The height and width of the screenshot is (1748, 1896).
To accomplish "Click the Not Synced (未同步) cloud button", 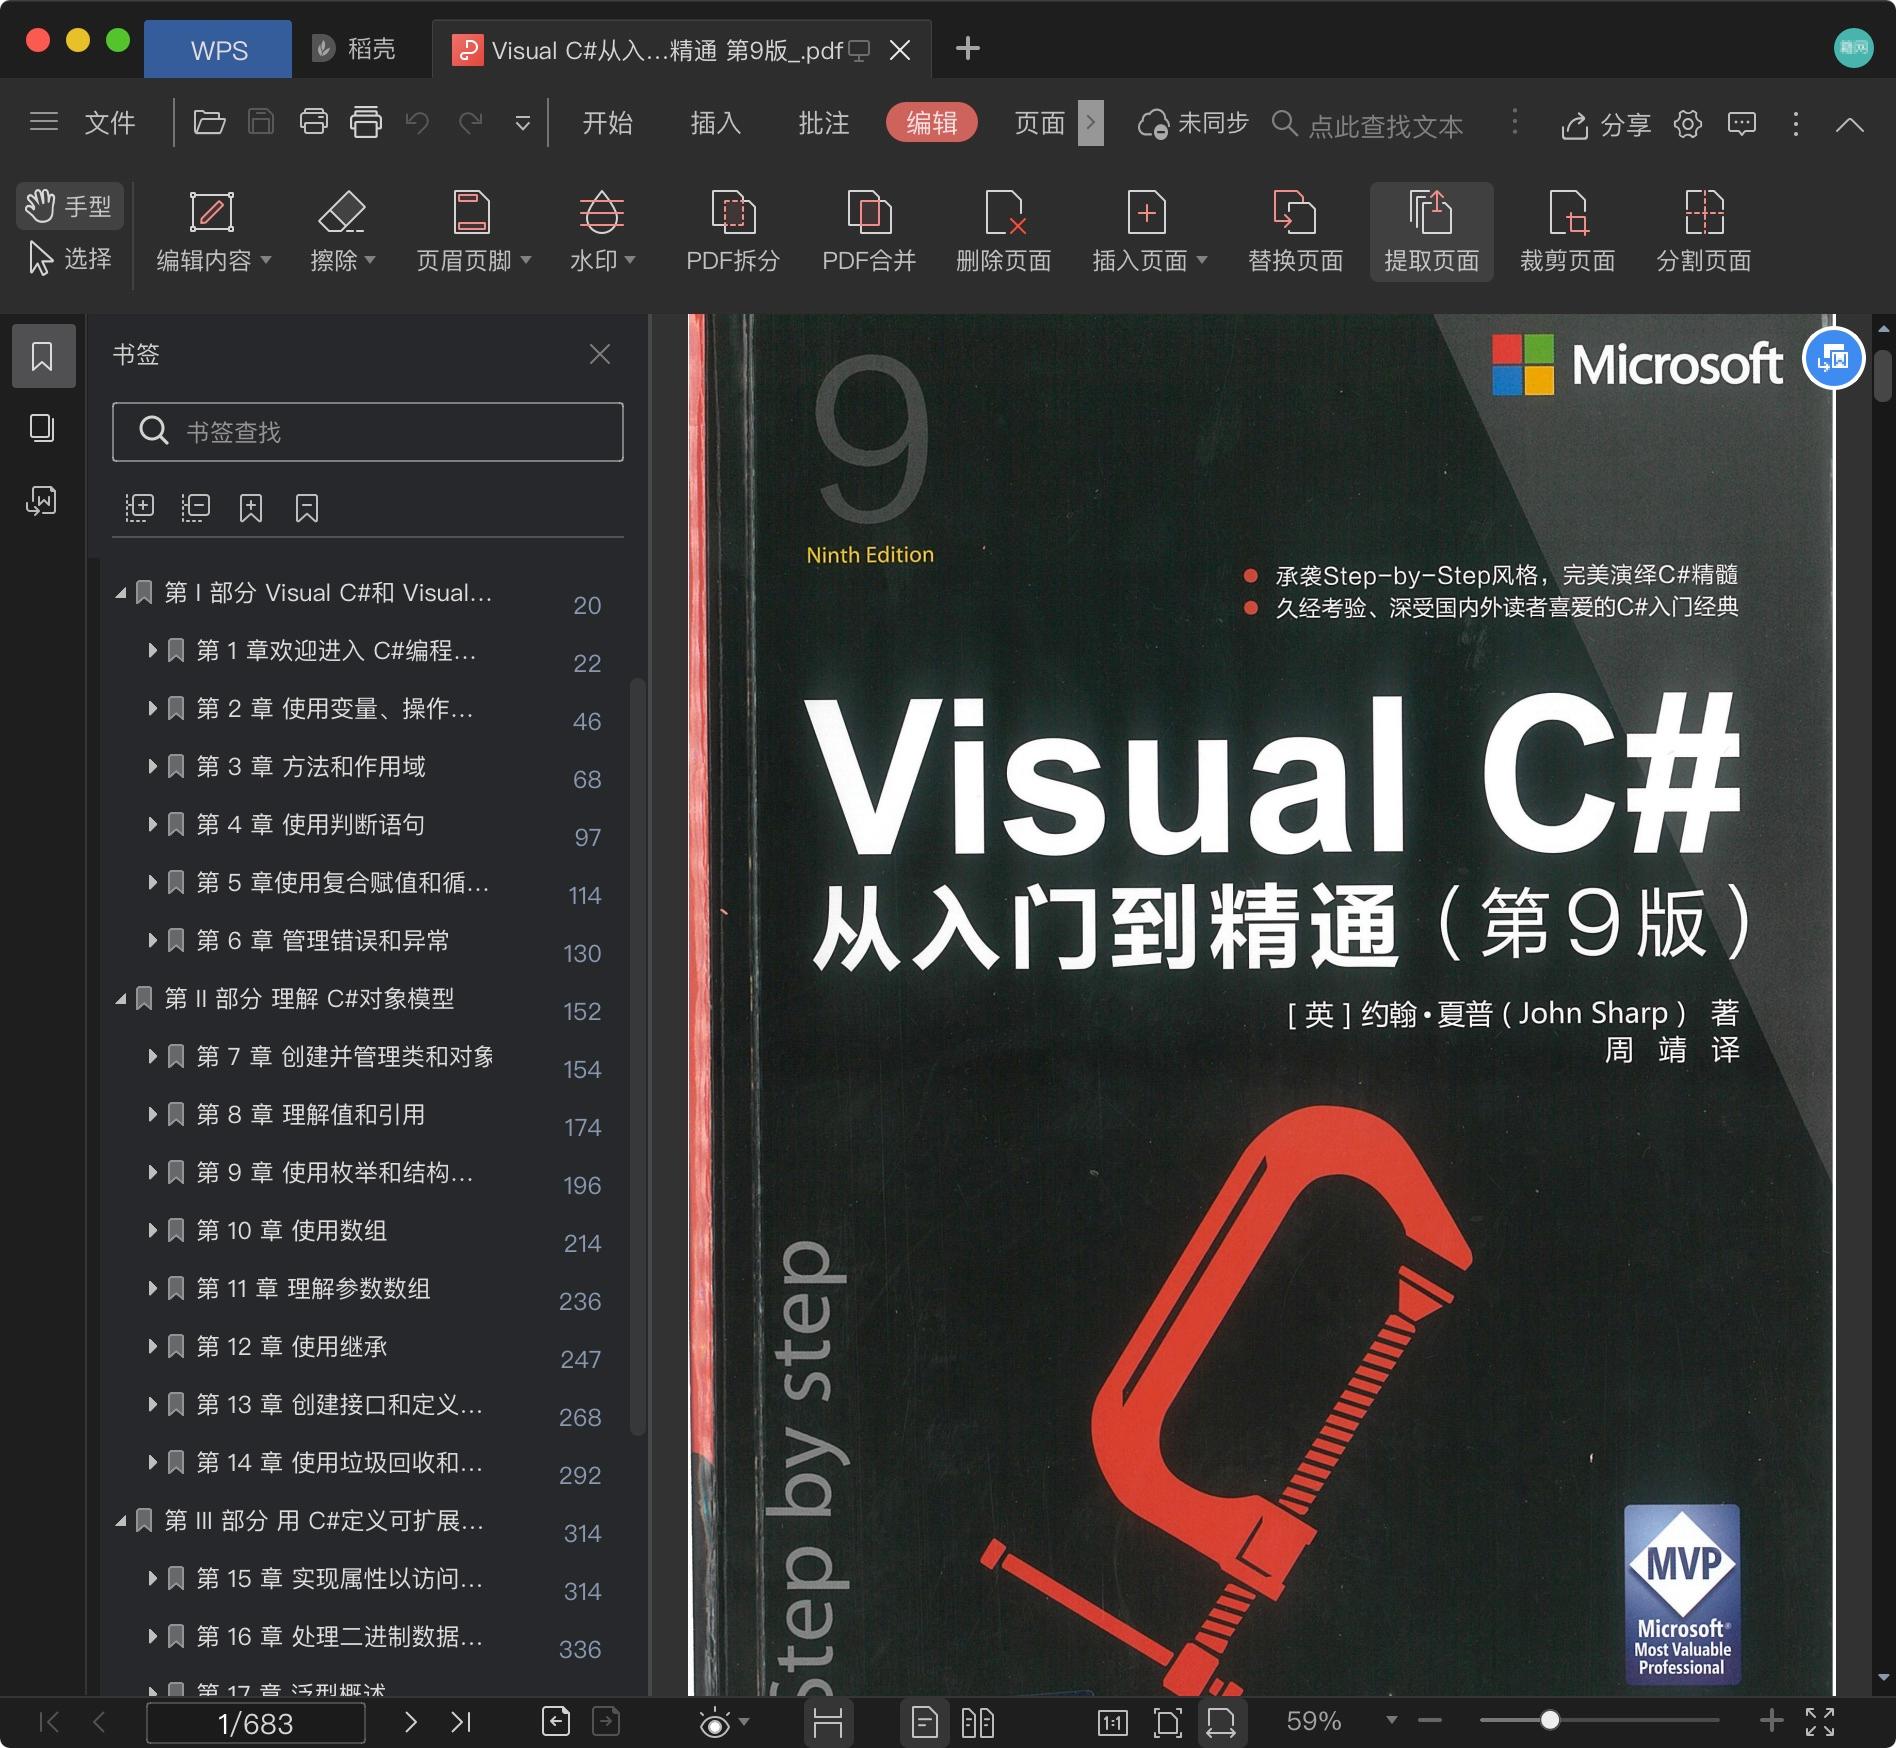I will pyautogui.click(x=1194, y=123).
